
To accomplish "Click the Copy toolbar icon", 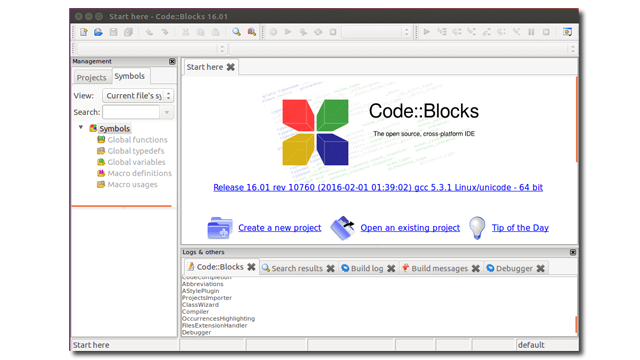I will tap(200, 32).
